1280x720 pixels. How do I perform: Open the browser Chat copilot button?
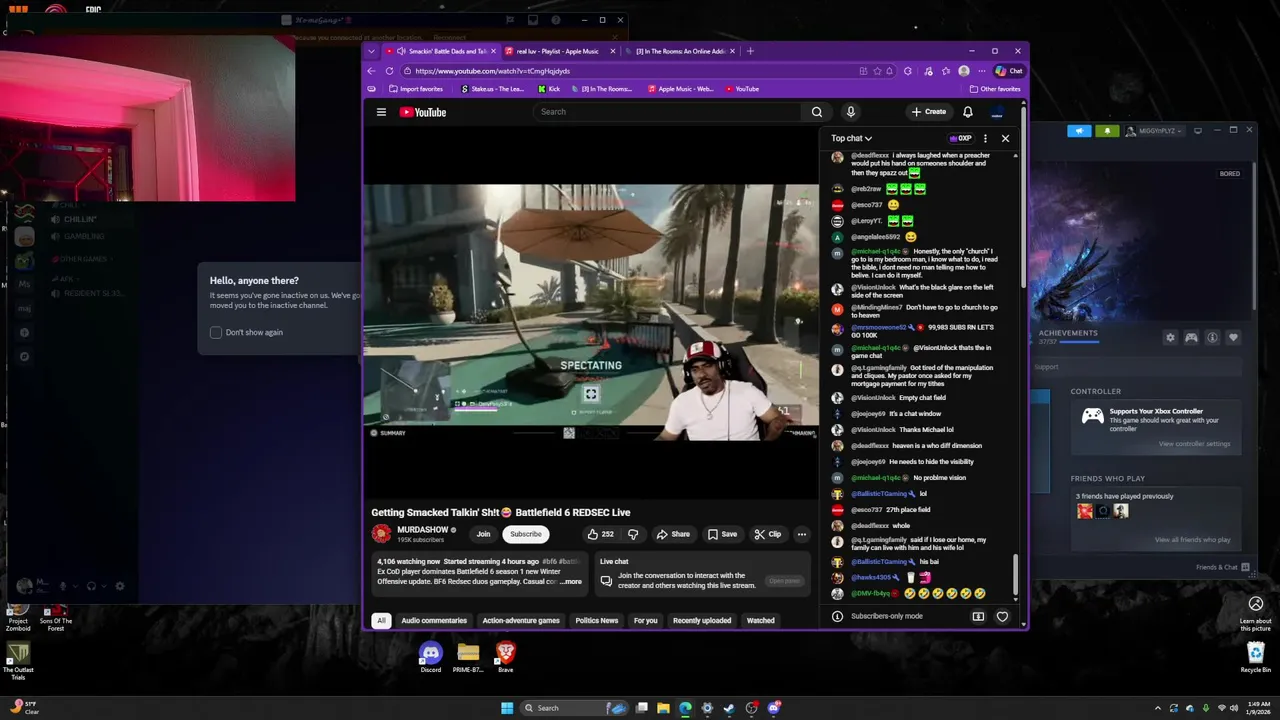(x=1009, y=71)
